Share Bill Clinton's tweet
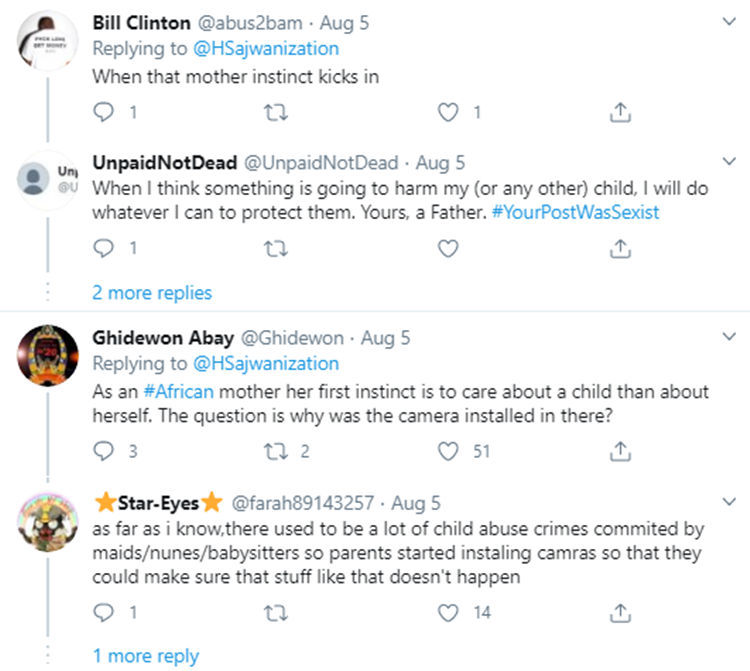Viewport: 750px width, 671px height. click(x=620, y=113)
